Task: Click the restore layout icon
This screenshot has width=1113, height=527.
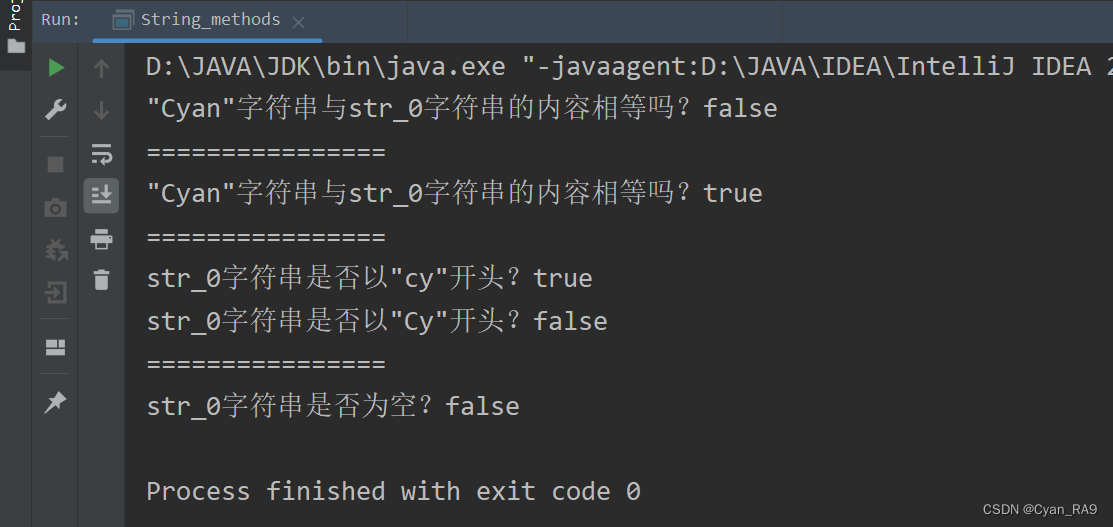Action: coord(55,347)
